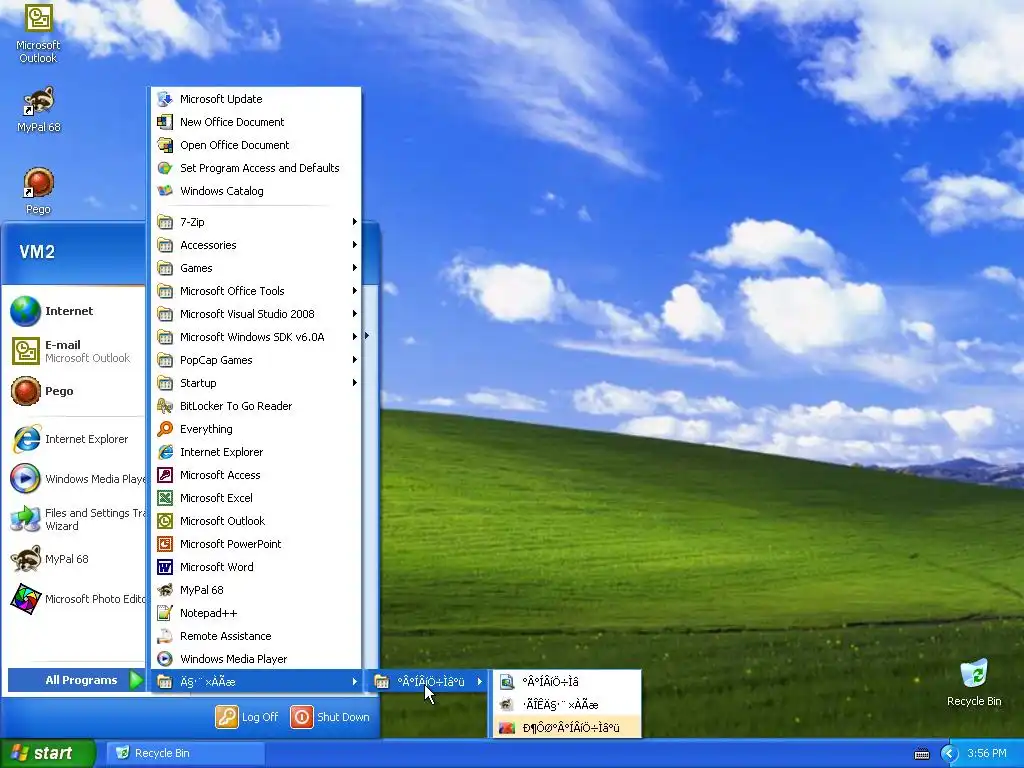Open Microsoft Access
The image size is (1024, 768).
(x=256, y=475)
